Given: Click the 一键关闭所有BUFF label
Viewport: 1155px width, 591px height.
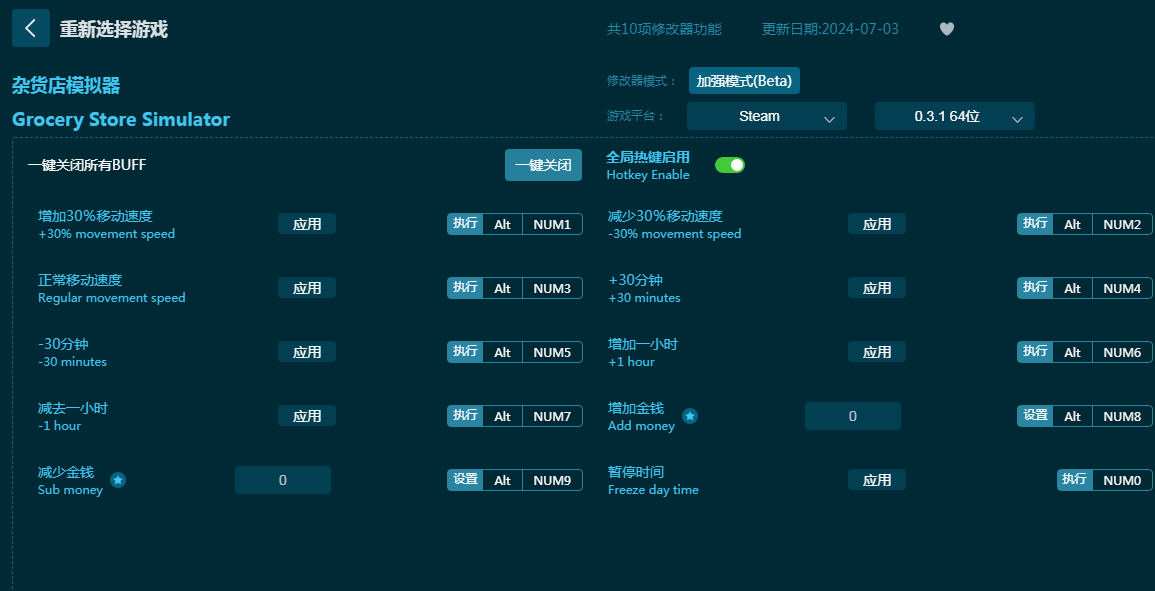Looking at the screenshot, I should (x=87, y=165).
